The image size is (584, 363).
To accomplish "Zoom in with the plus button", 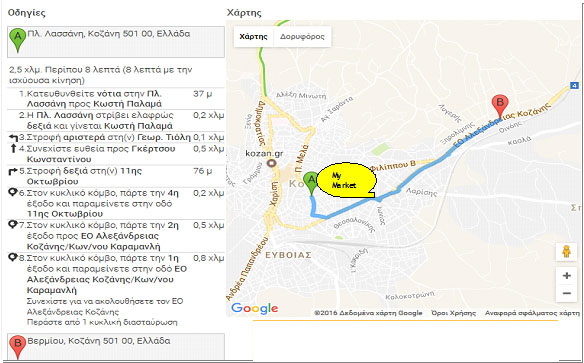I will pos(566,276).
